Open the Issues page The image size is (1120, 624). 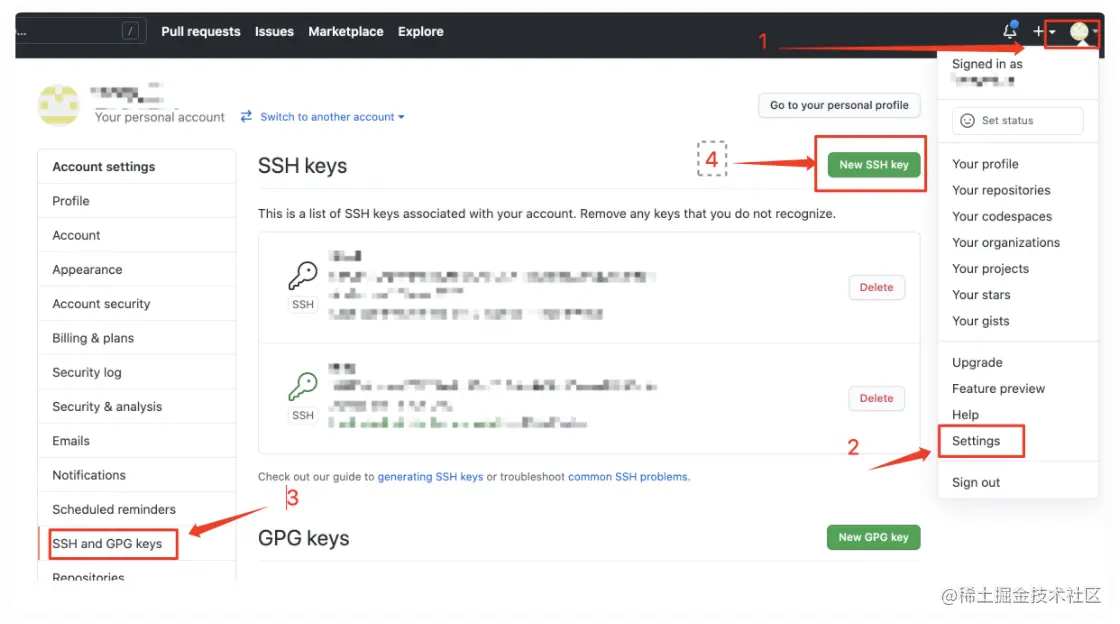(274, 31)
